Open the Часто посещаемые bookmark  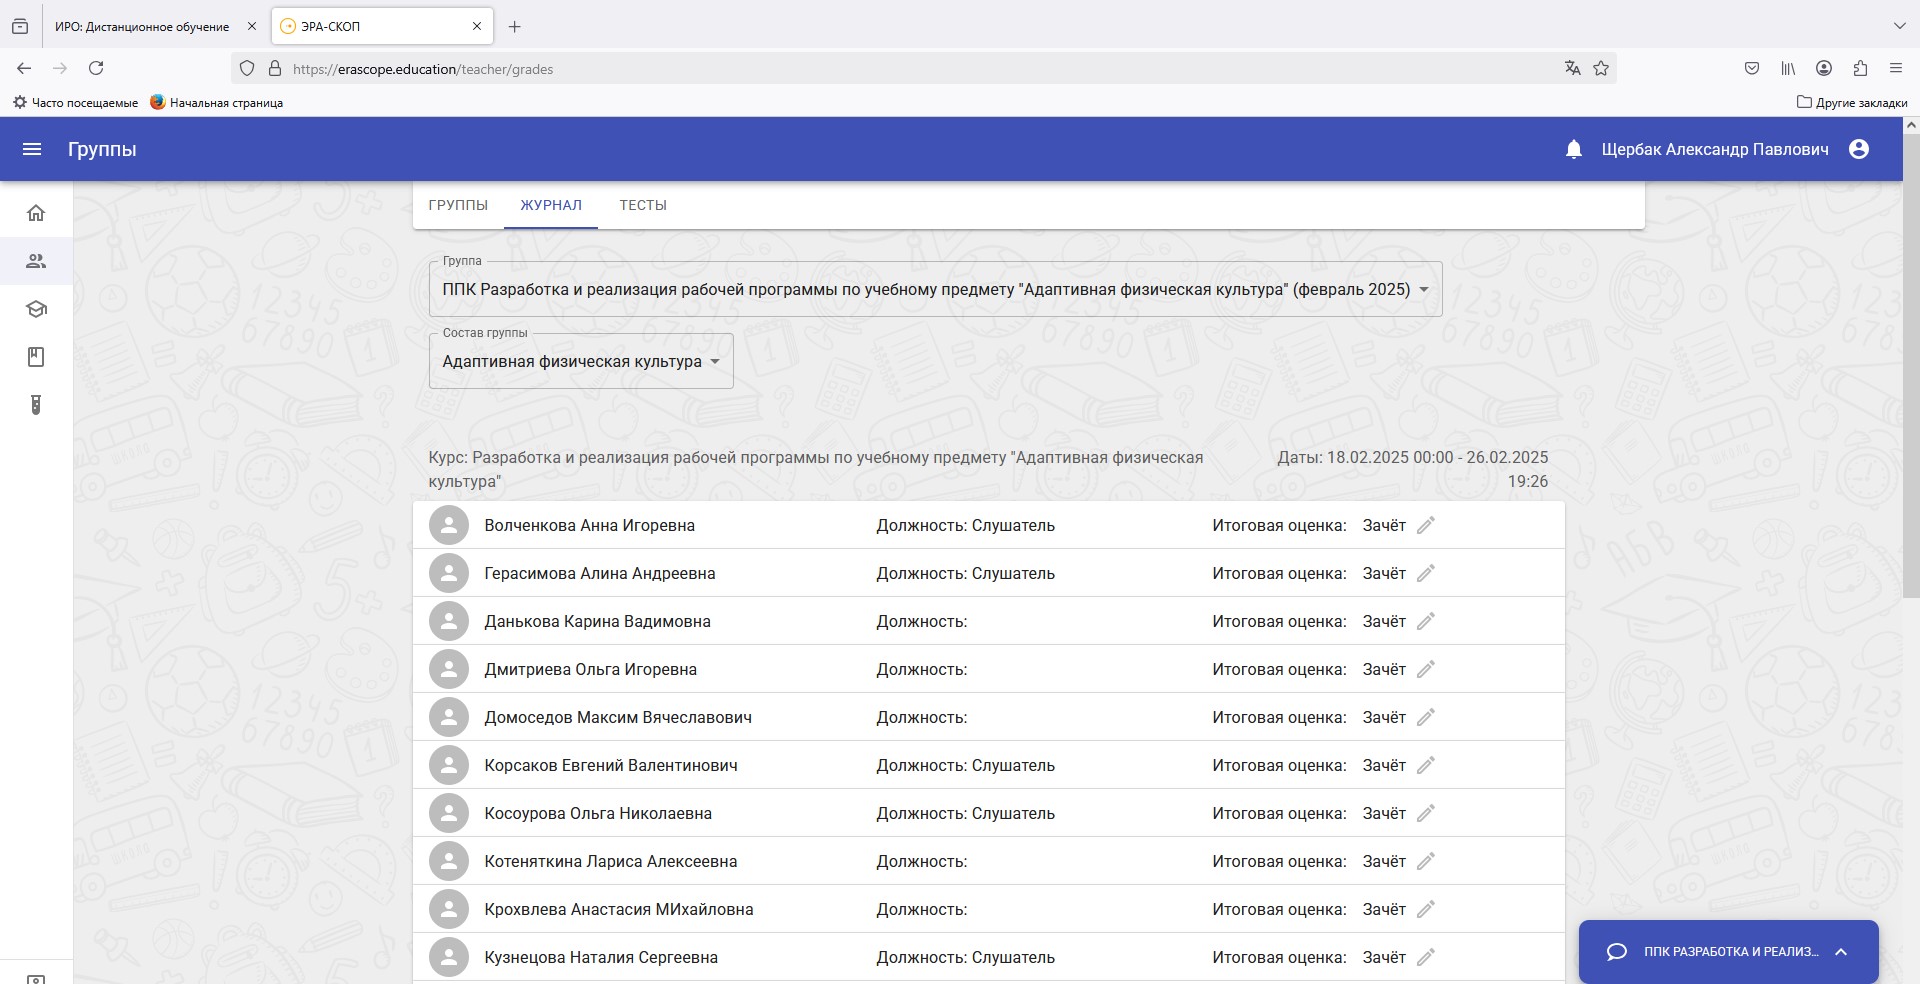75,102
